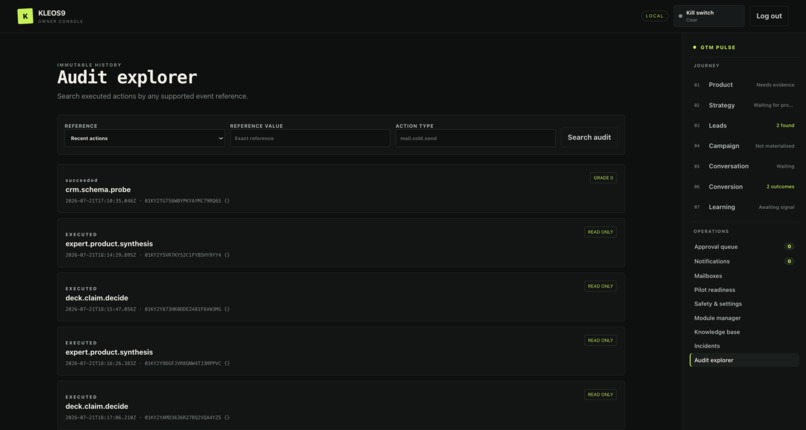The height and width of the screenshot is (430, 806).
Task: Click the green KLEOS9 K logo
Action: (x=25, y=16)
